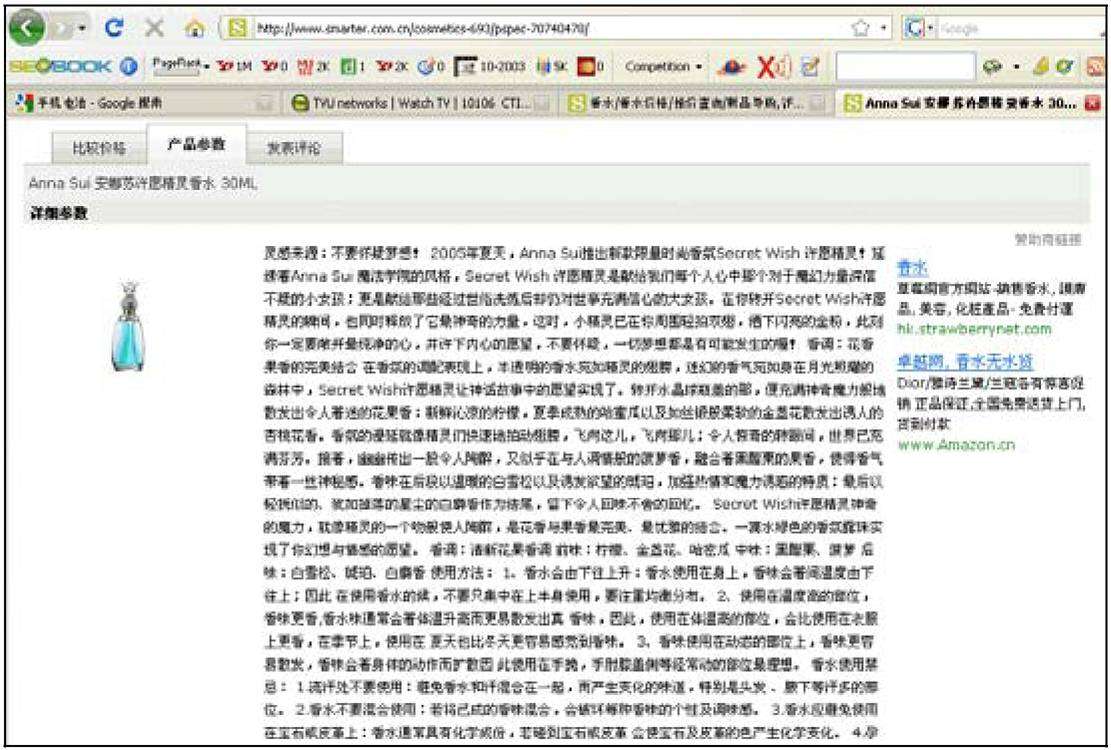
Task: Click the globe icon showing 0
Action: point(432,67)
